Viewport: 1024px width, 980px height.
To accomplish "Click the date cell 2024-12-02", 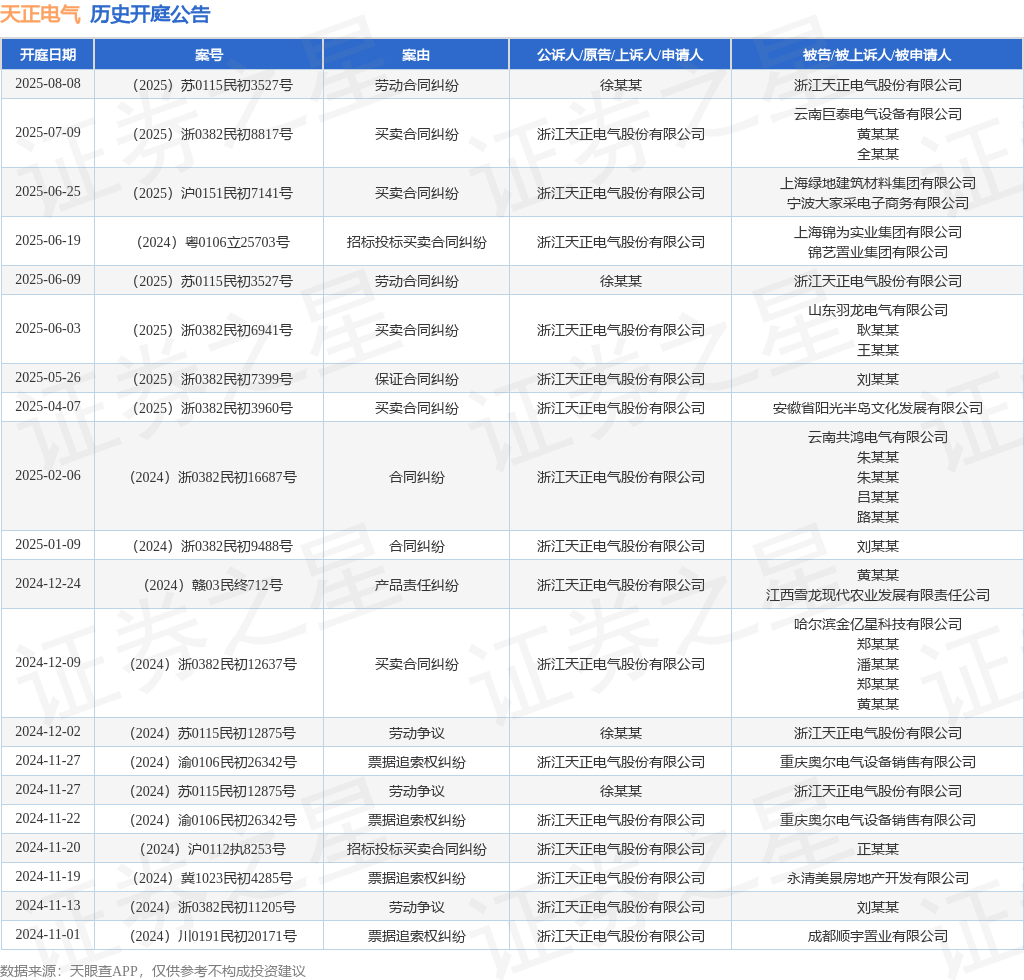I will pyautogui.click(x=48, y=732).
